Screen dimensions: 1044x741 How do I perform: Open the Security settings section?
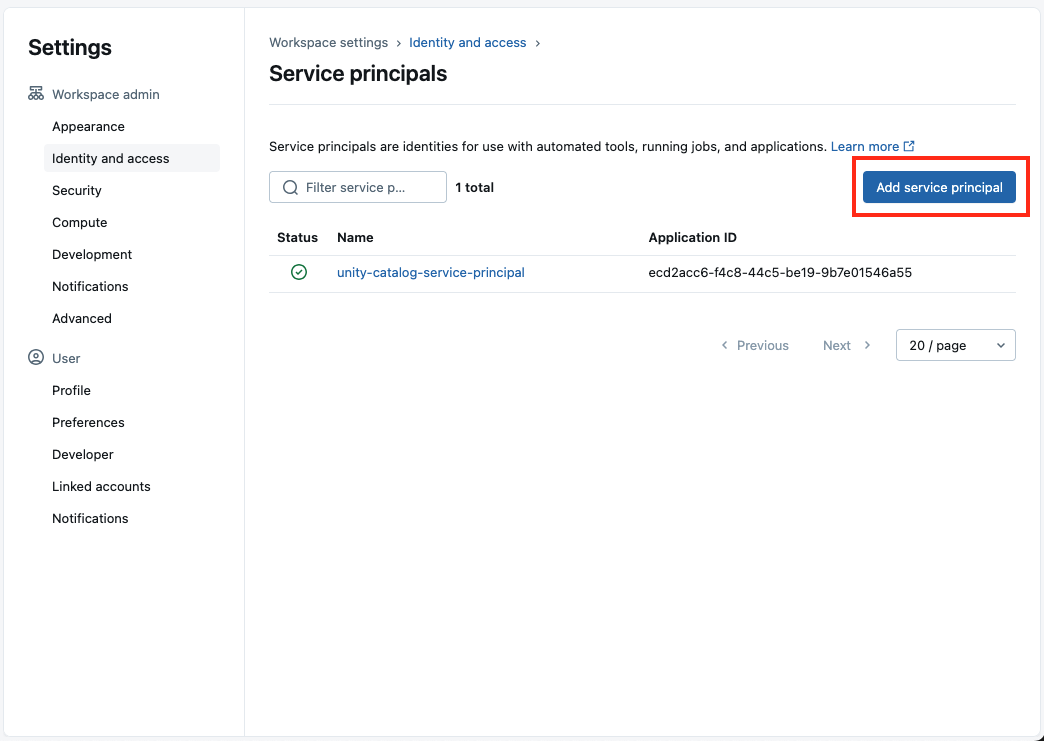point(79,190)
